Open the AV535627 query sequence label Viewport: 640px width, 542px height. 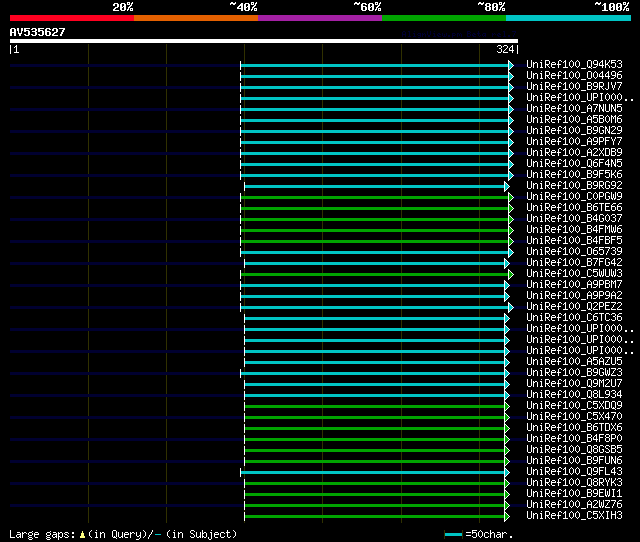click(x=37, y=32)
